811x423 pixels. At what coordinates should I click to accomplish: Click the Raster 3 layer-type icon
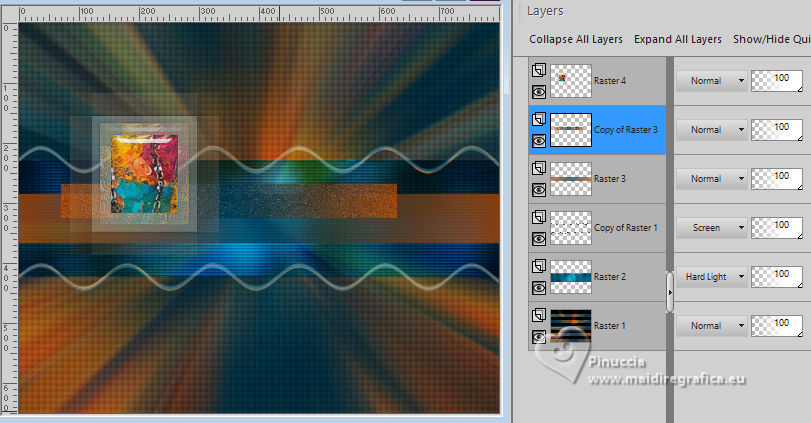click(x=538, y=168)
